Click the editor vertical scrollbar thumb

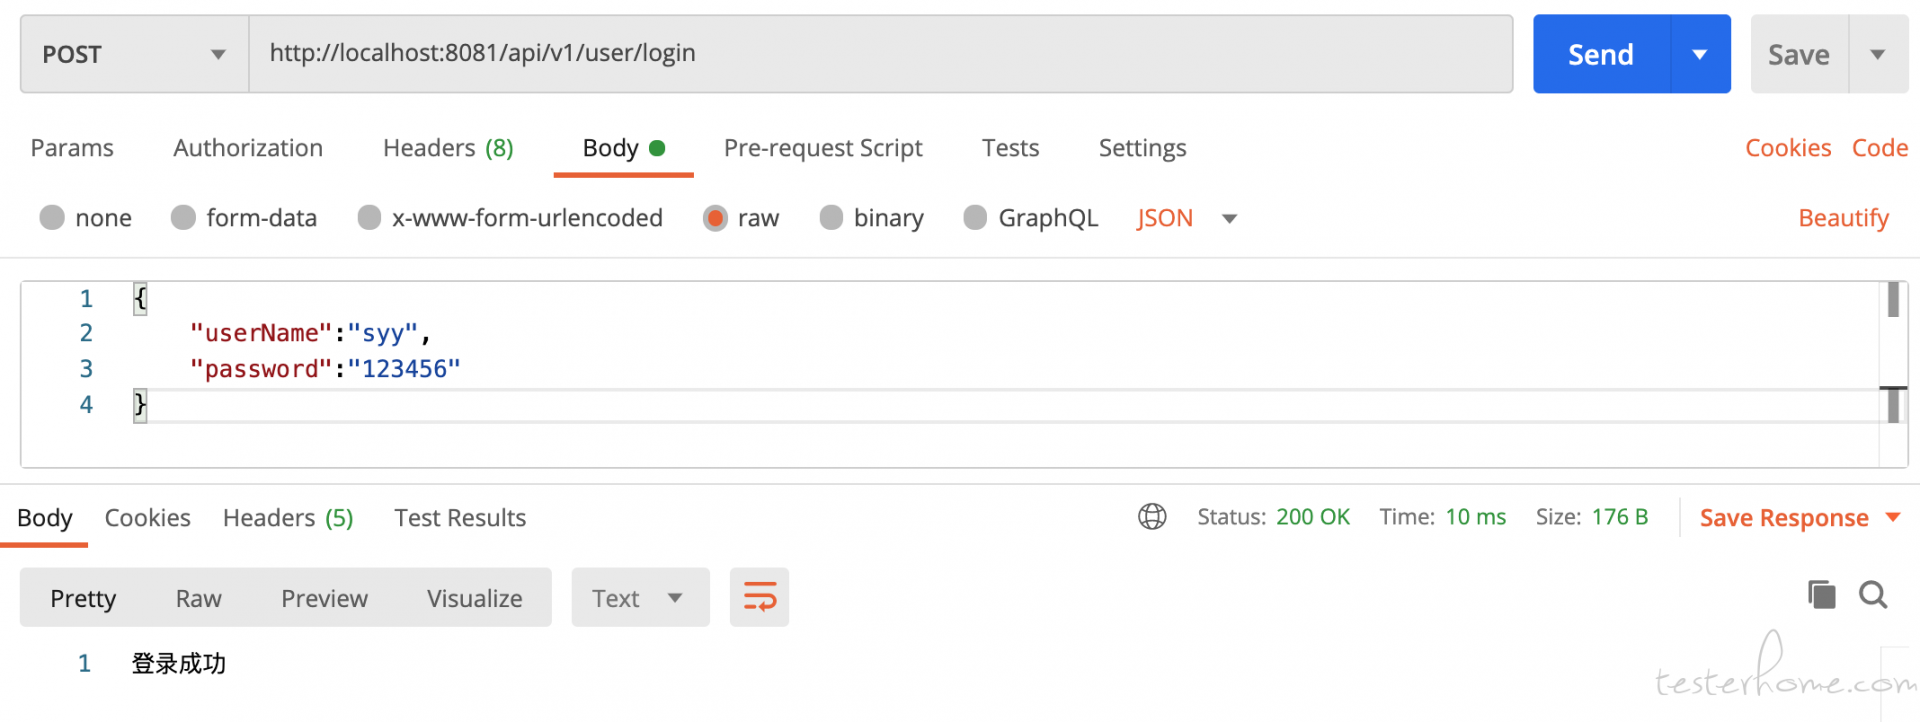(x=1893, y=300)
